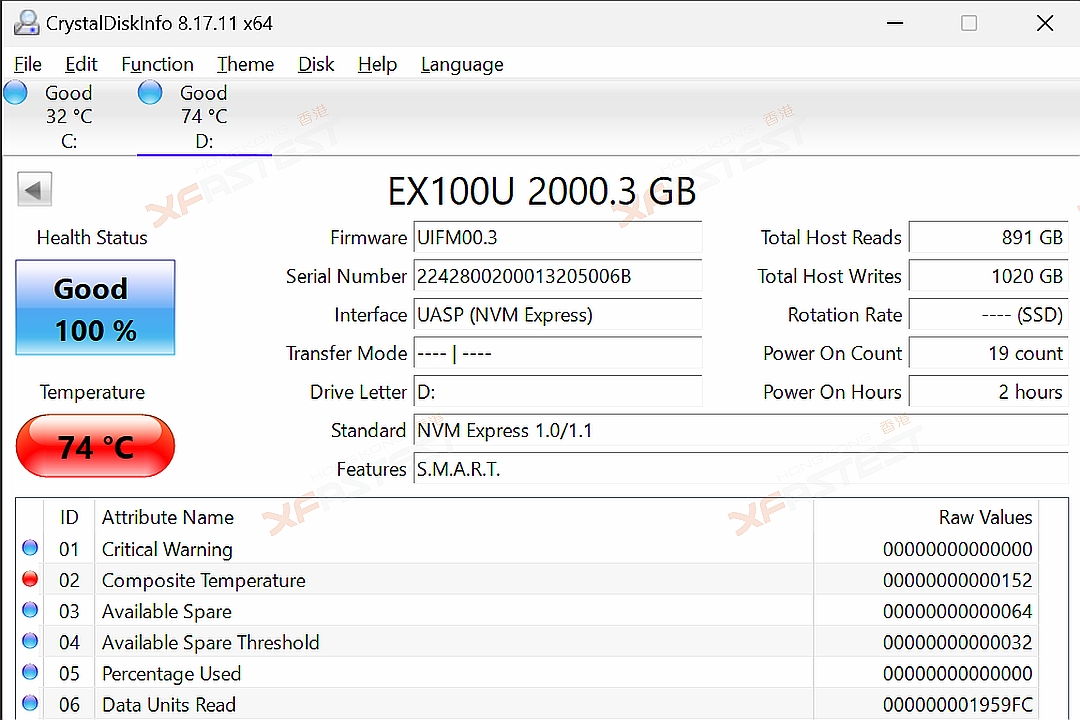Viewport: 1080px width, 720px height.
Task: Click the blue status orb for drive D:
Action: click(x=149, y=92)
